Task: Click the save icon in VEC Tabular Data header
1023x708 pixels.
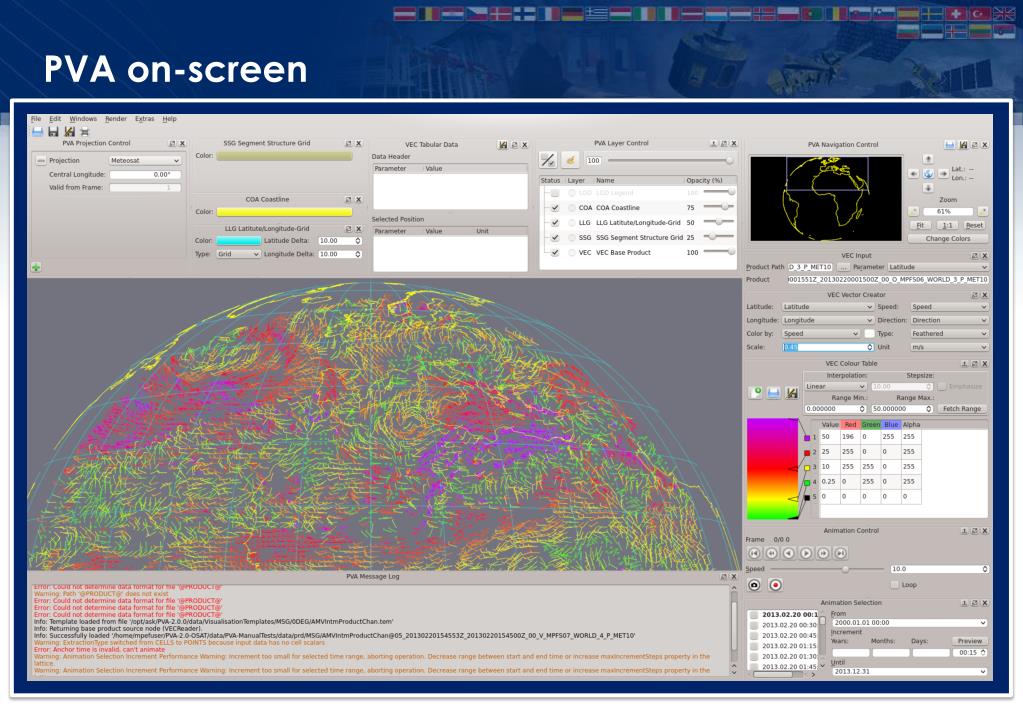Action: click(x=503, y=145)
